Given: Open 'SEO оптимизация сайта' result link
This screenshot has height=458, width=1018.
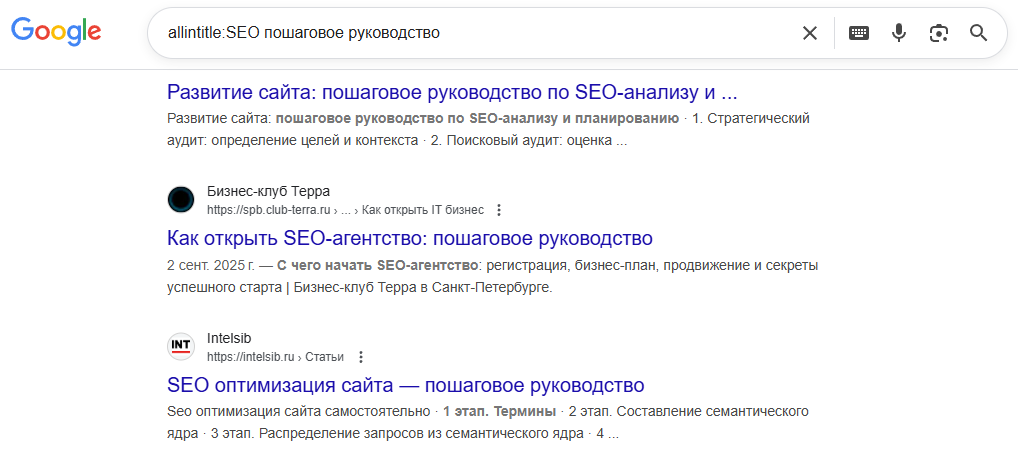Looking at the screenshot, I should point(405,385).
